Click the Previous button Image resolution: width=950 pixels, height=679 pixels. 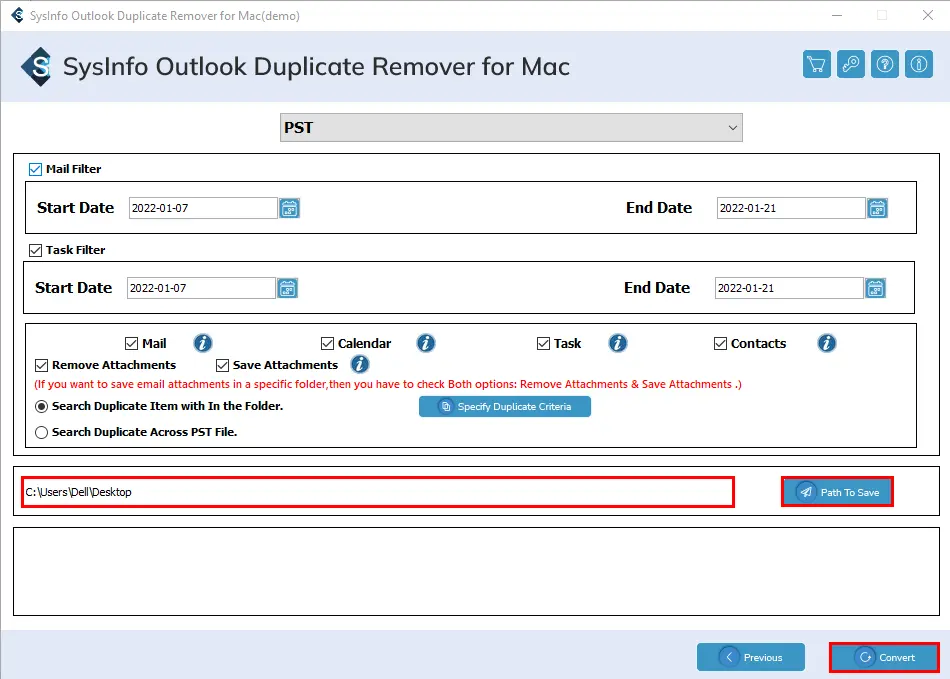coord(751,657)
